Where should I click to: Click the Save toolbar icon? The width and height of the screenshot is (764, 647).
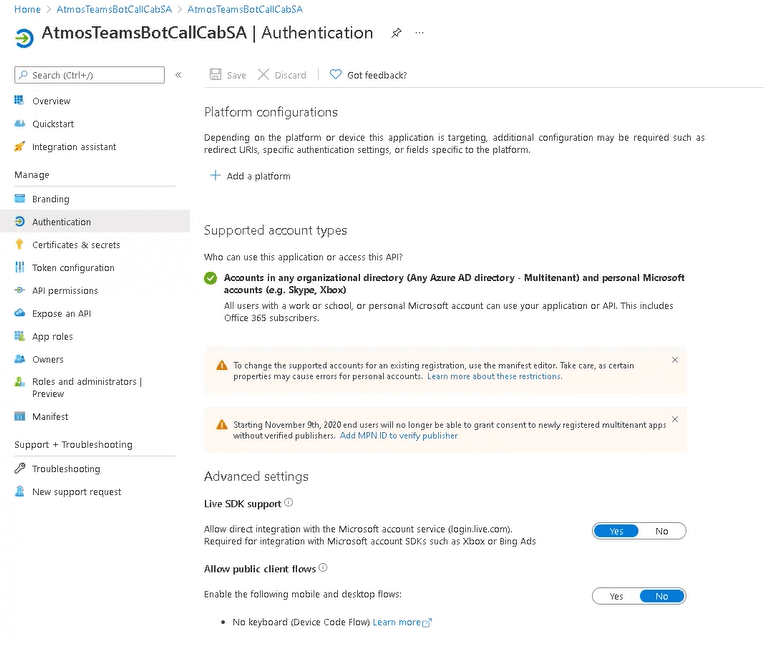(216, 75)
